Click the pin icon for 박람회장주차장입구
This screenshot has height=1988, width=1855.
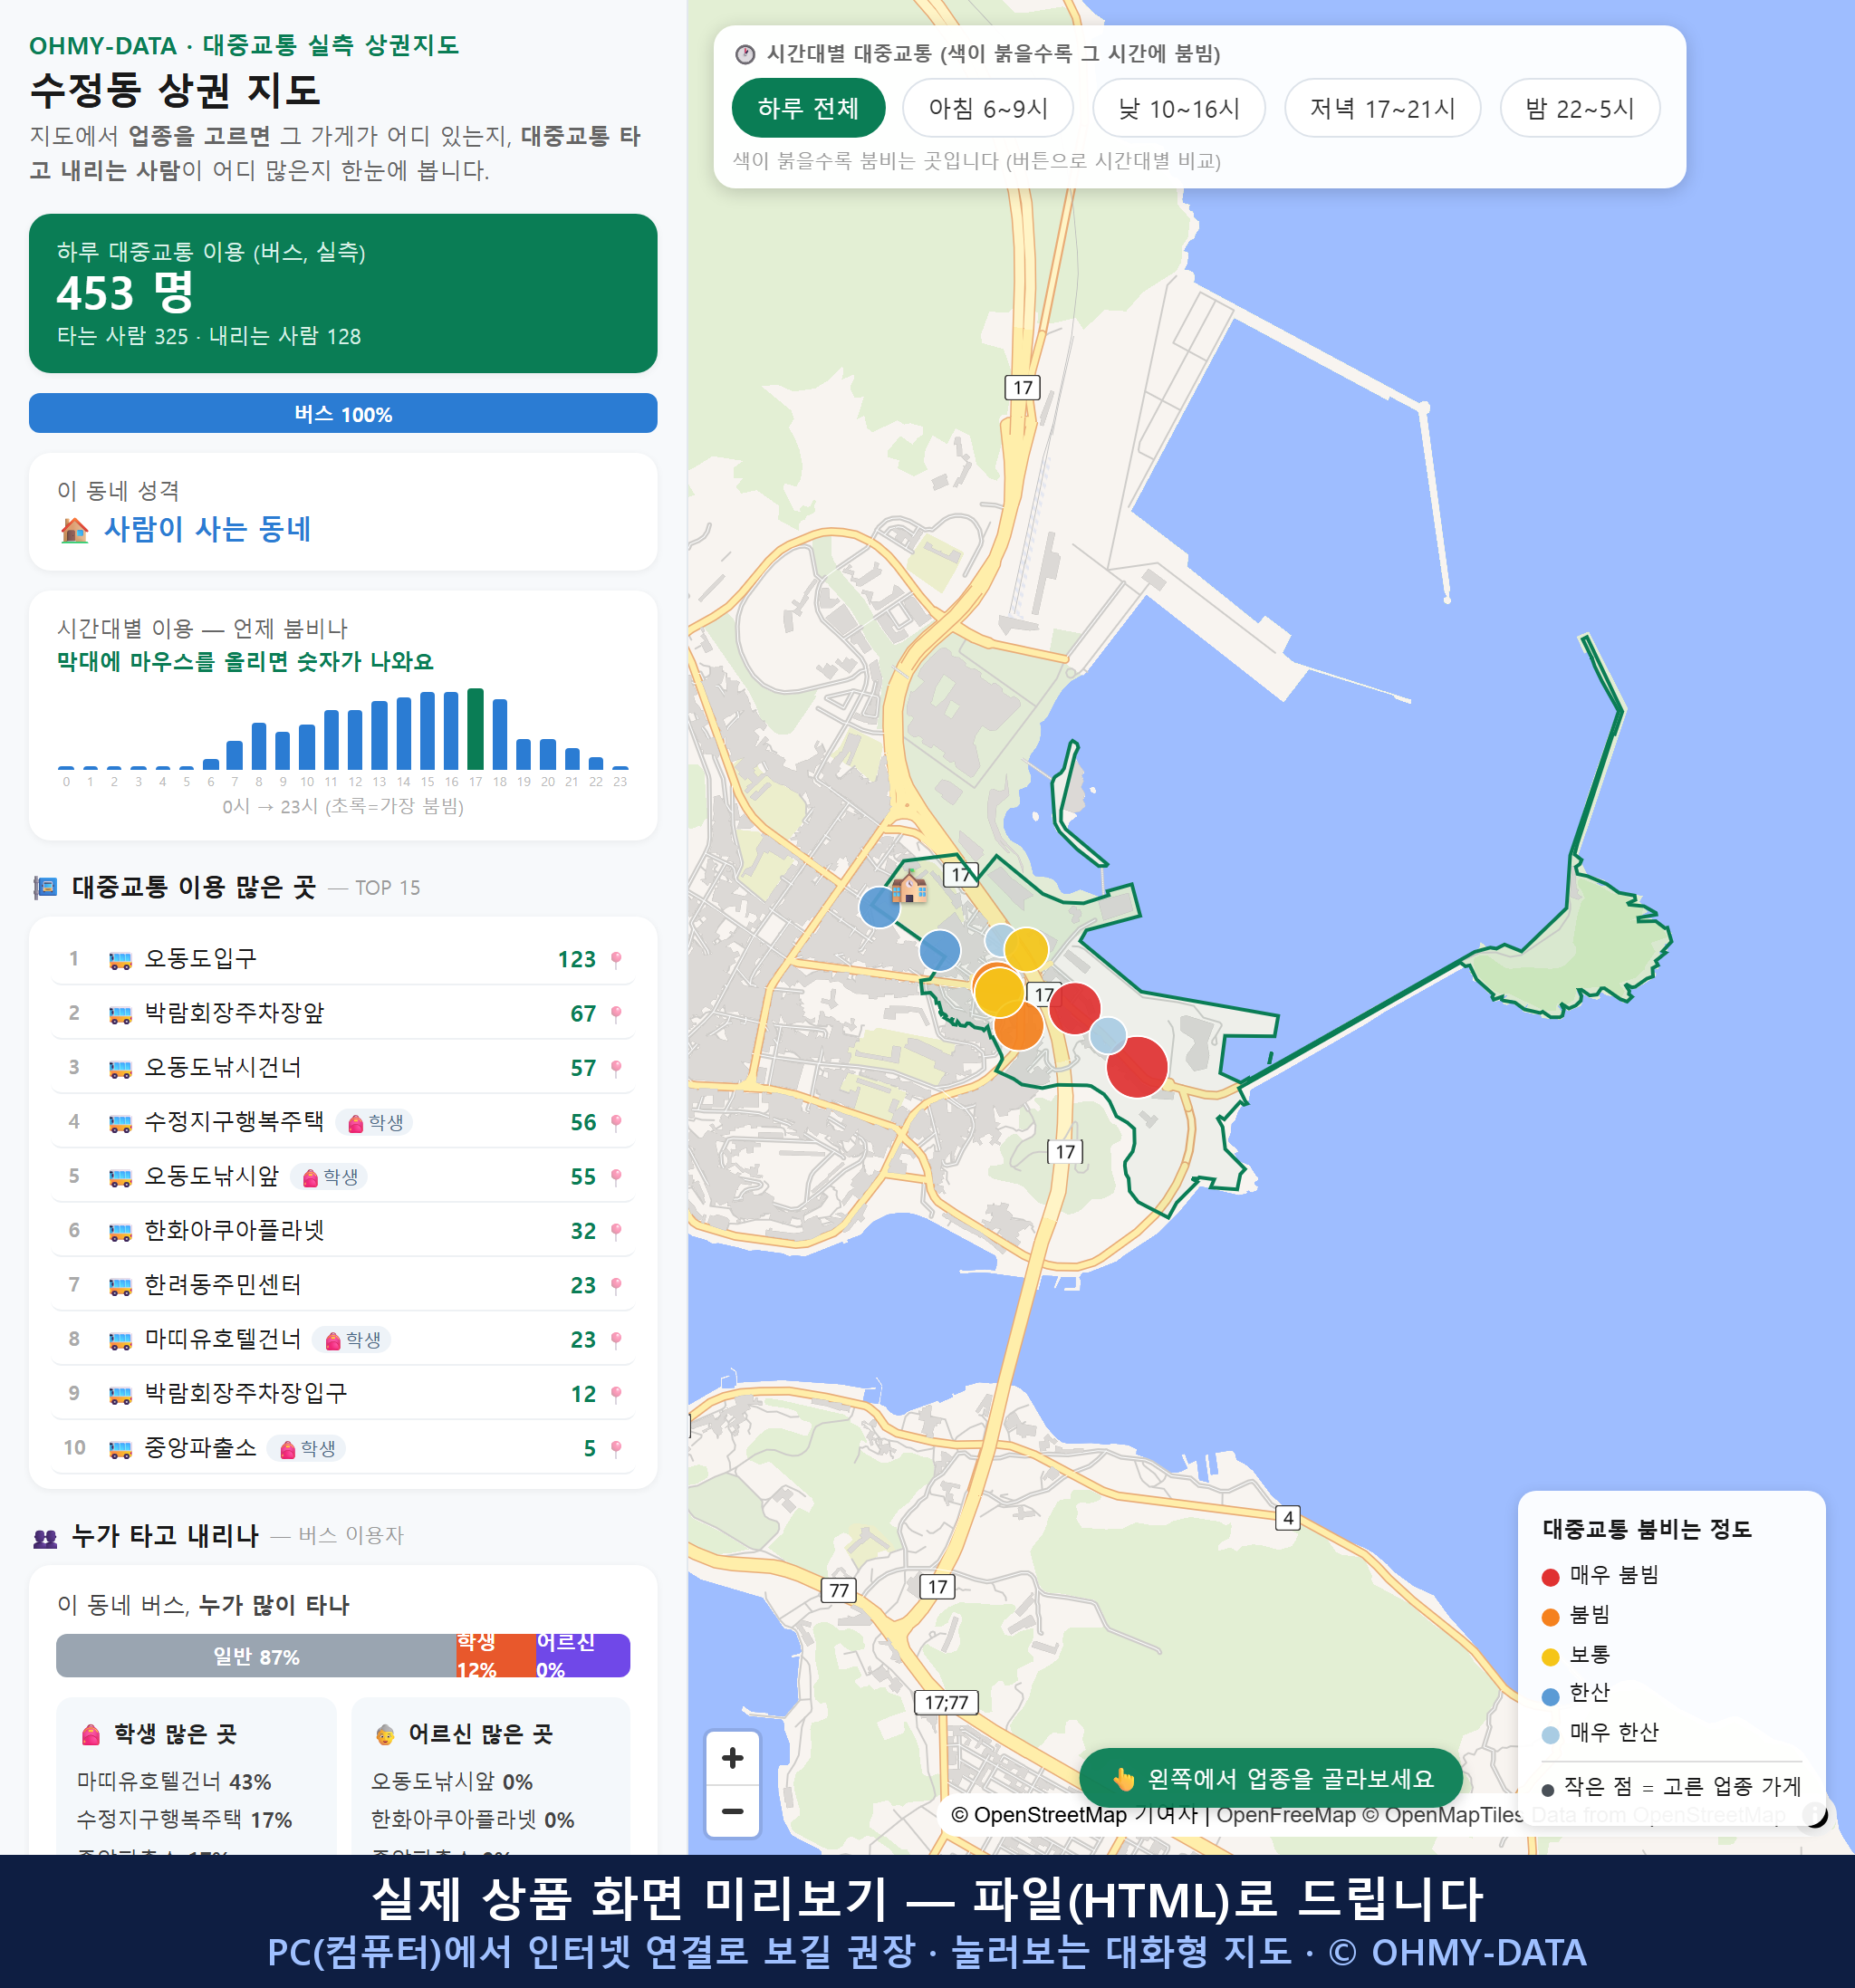(616, 1393)
